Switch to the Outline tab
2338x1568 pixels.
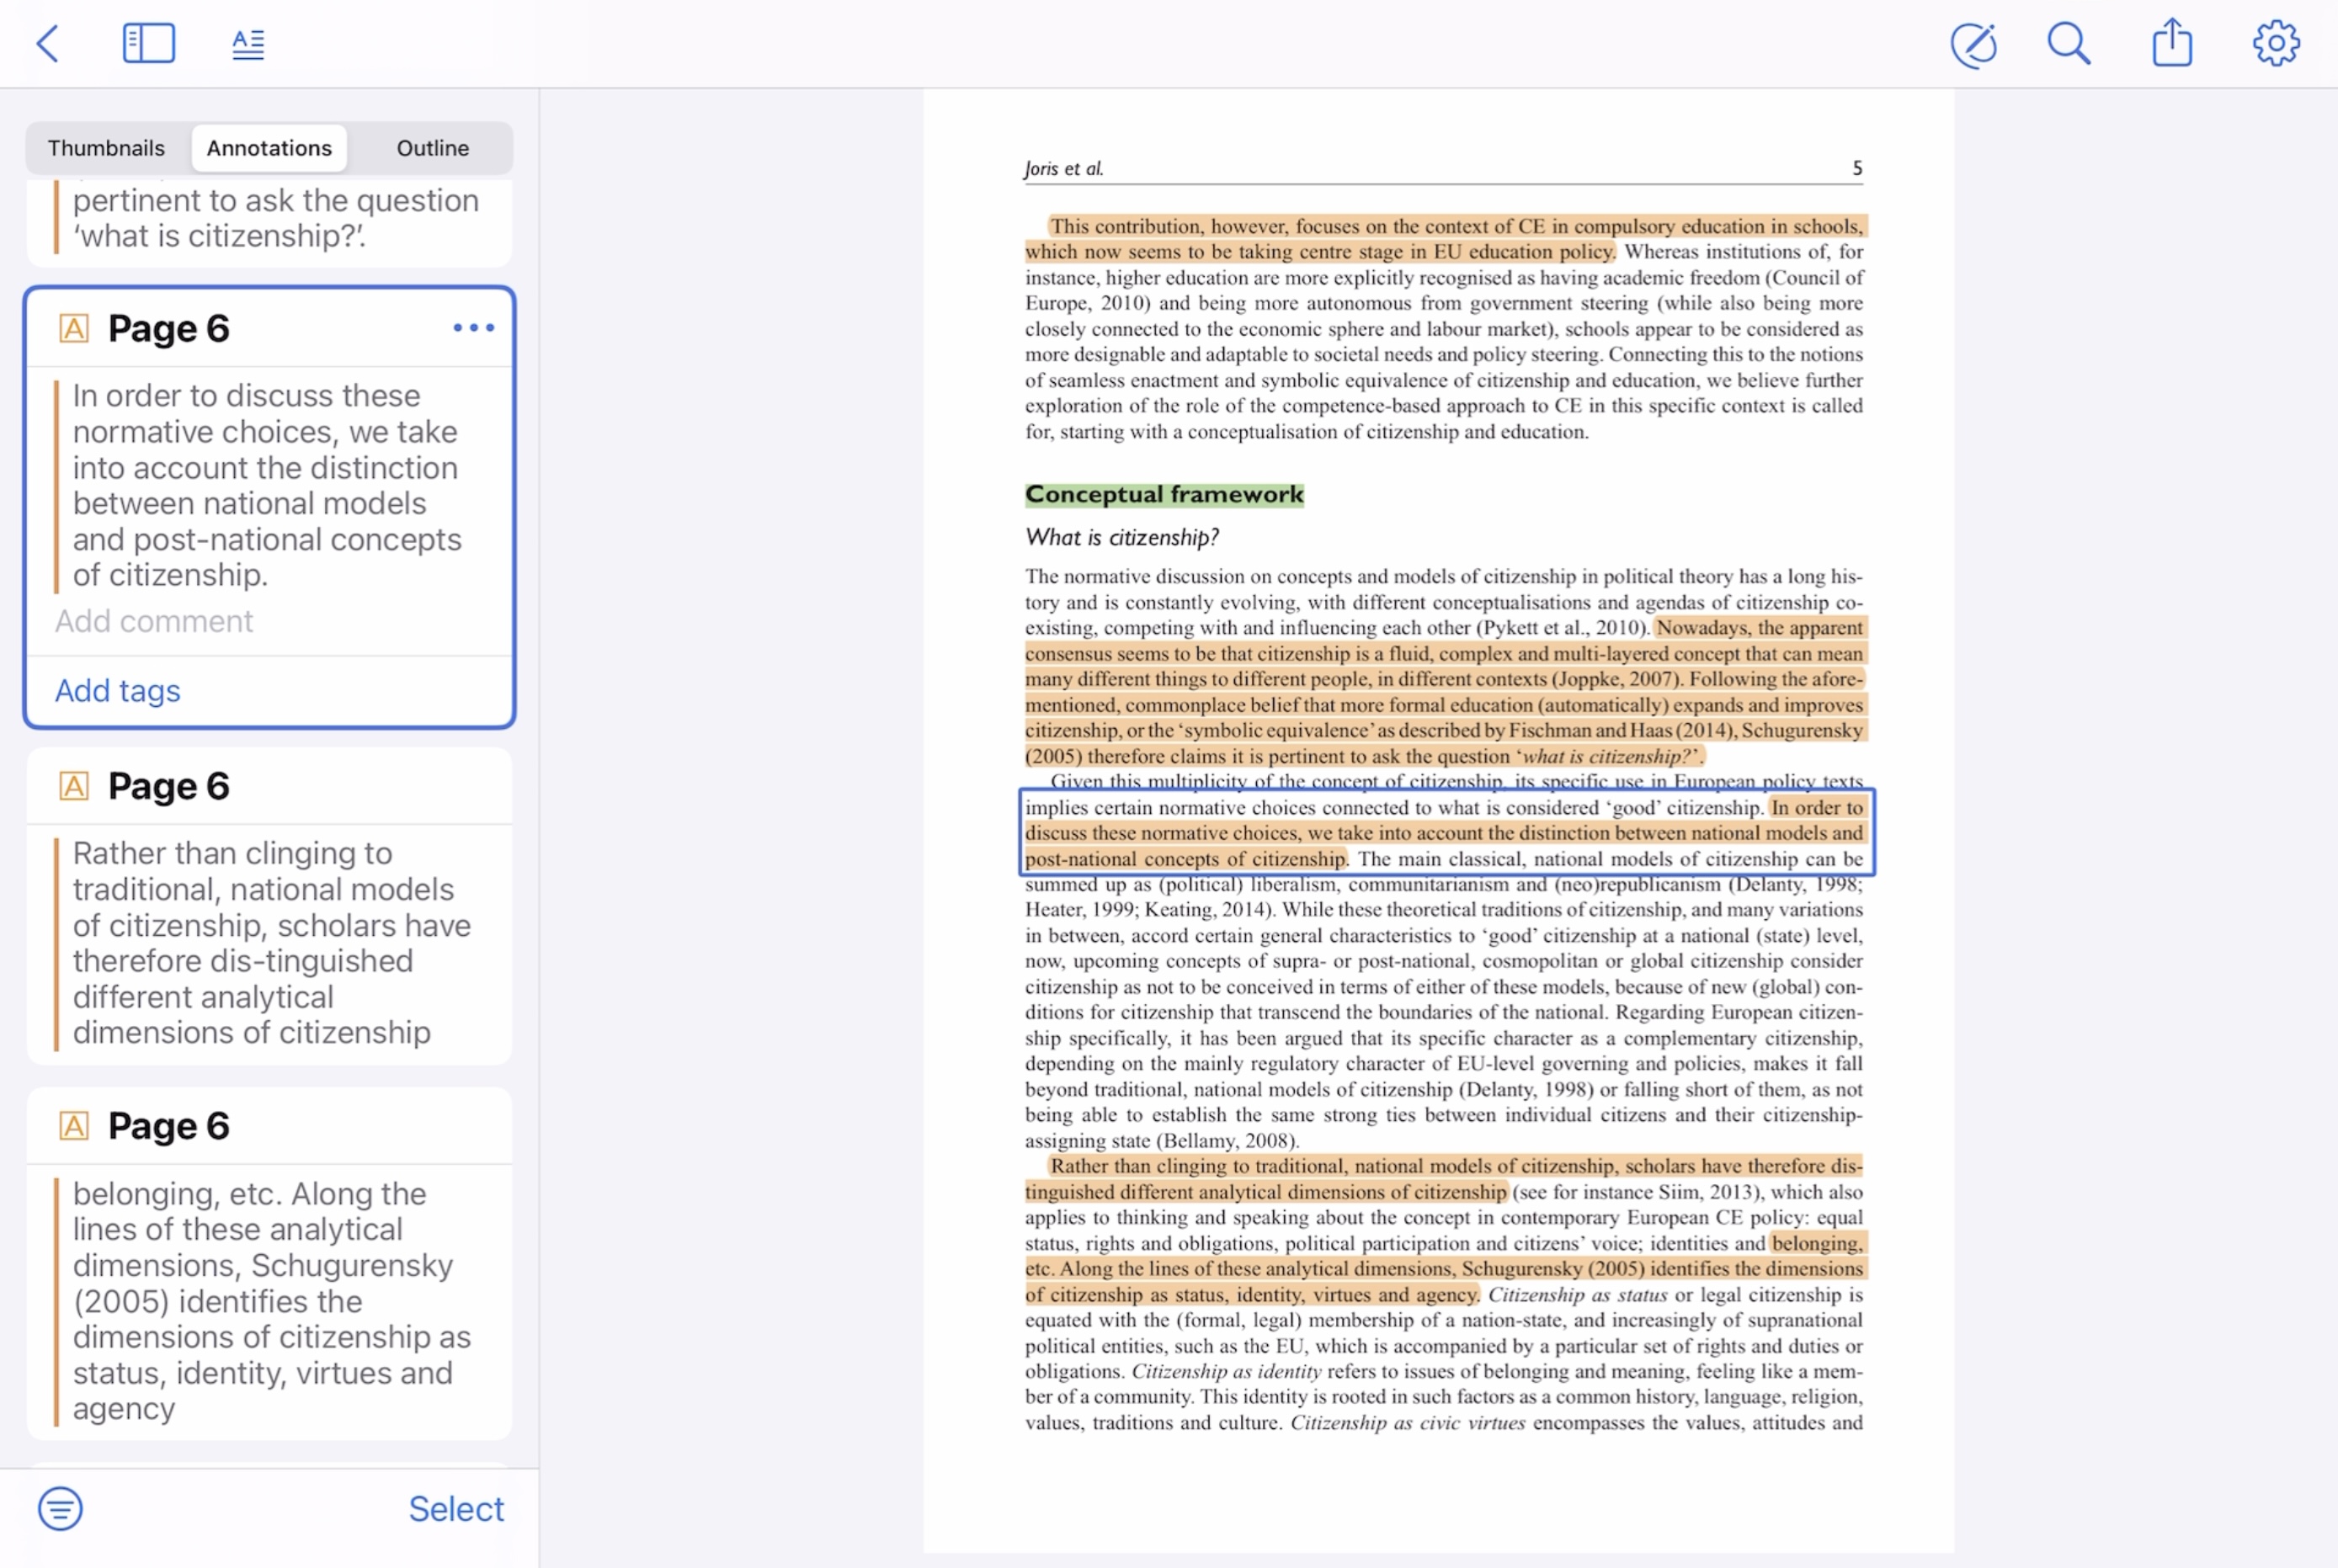[432, 148]
